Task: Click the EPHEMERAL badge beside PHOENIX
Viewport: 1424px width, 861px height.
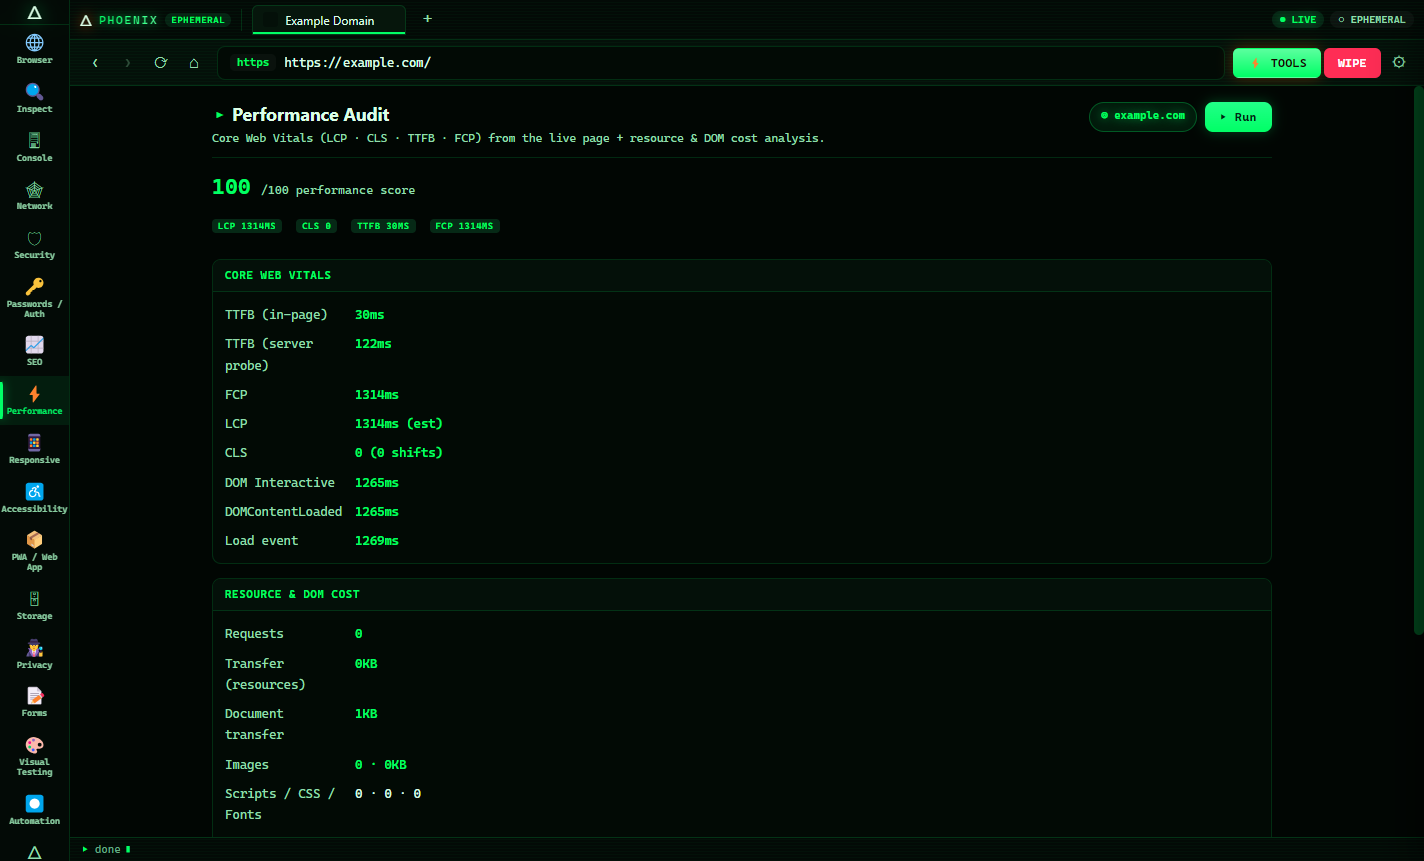Action: pos(198,20)
